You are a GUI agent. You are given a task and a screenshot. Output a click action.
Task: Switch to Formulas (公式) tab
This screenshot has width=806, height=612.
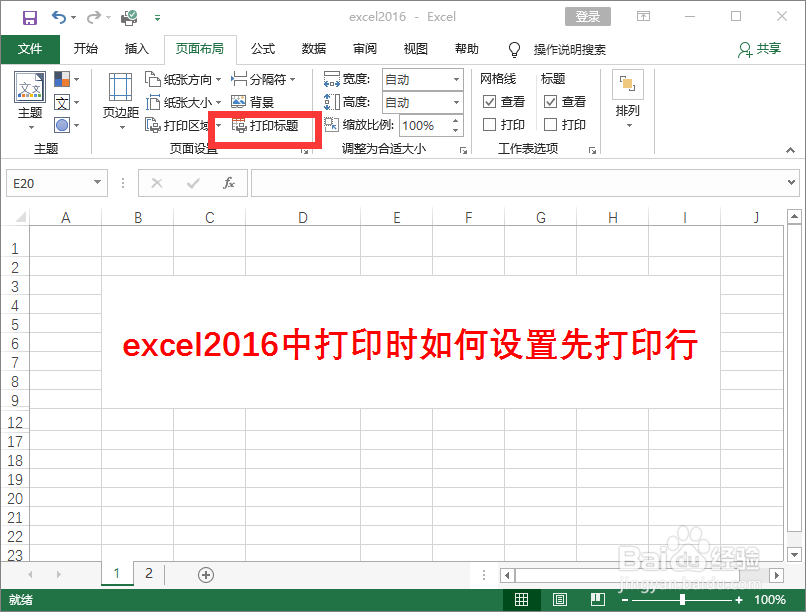(x=263, y=49)
